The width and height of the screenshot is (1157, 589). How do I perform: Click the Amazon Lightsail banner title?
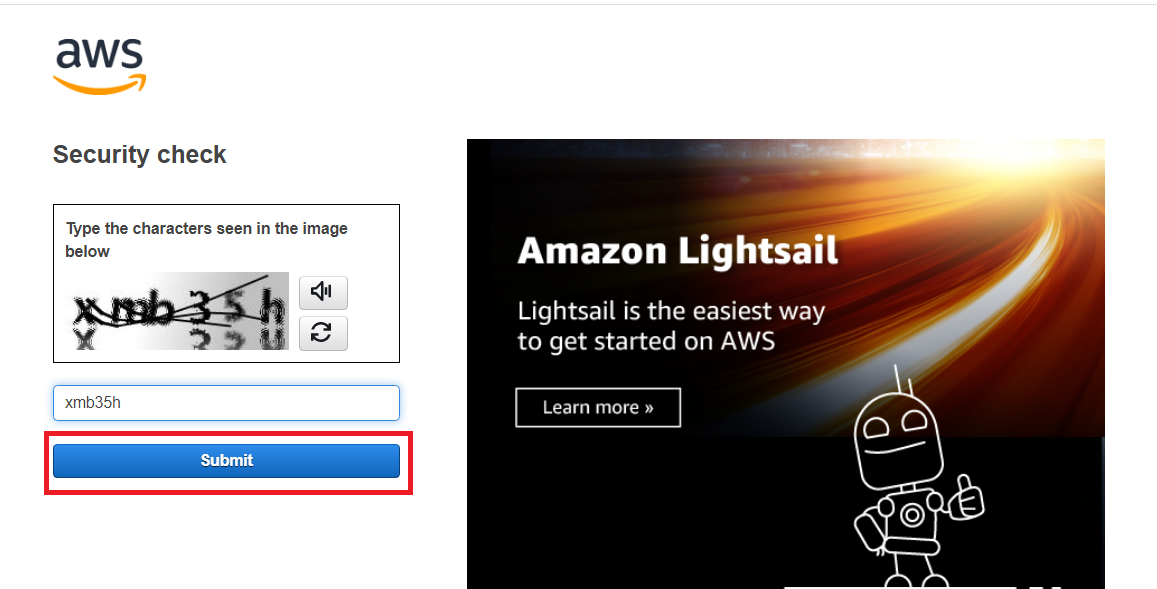[677, 250]
